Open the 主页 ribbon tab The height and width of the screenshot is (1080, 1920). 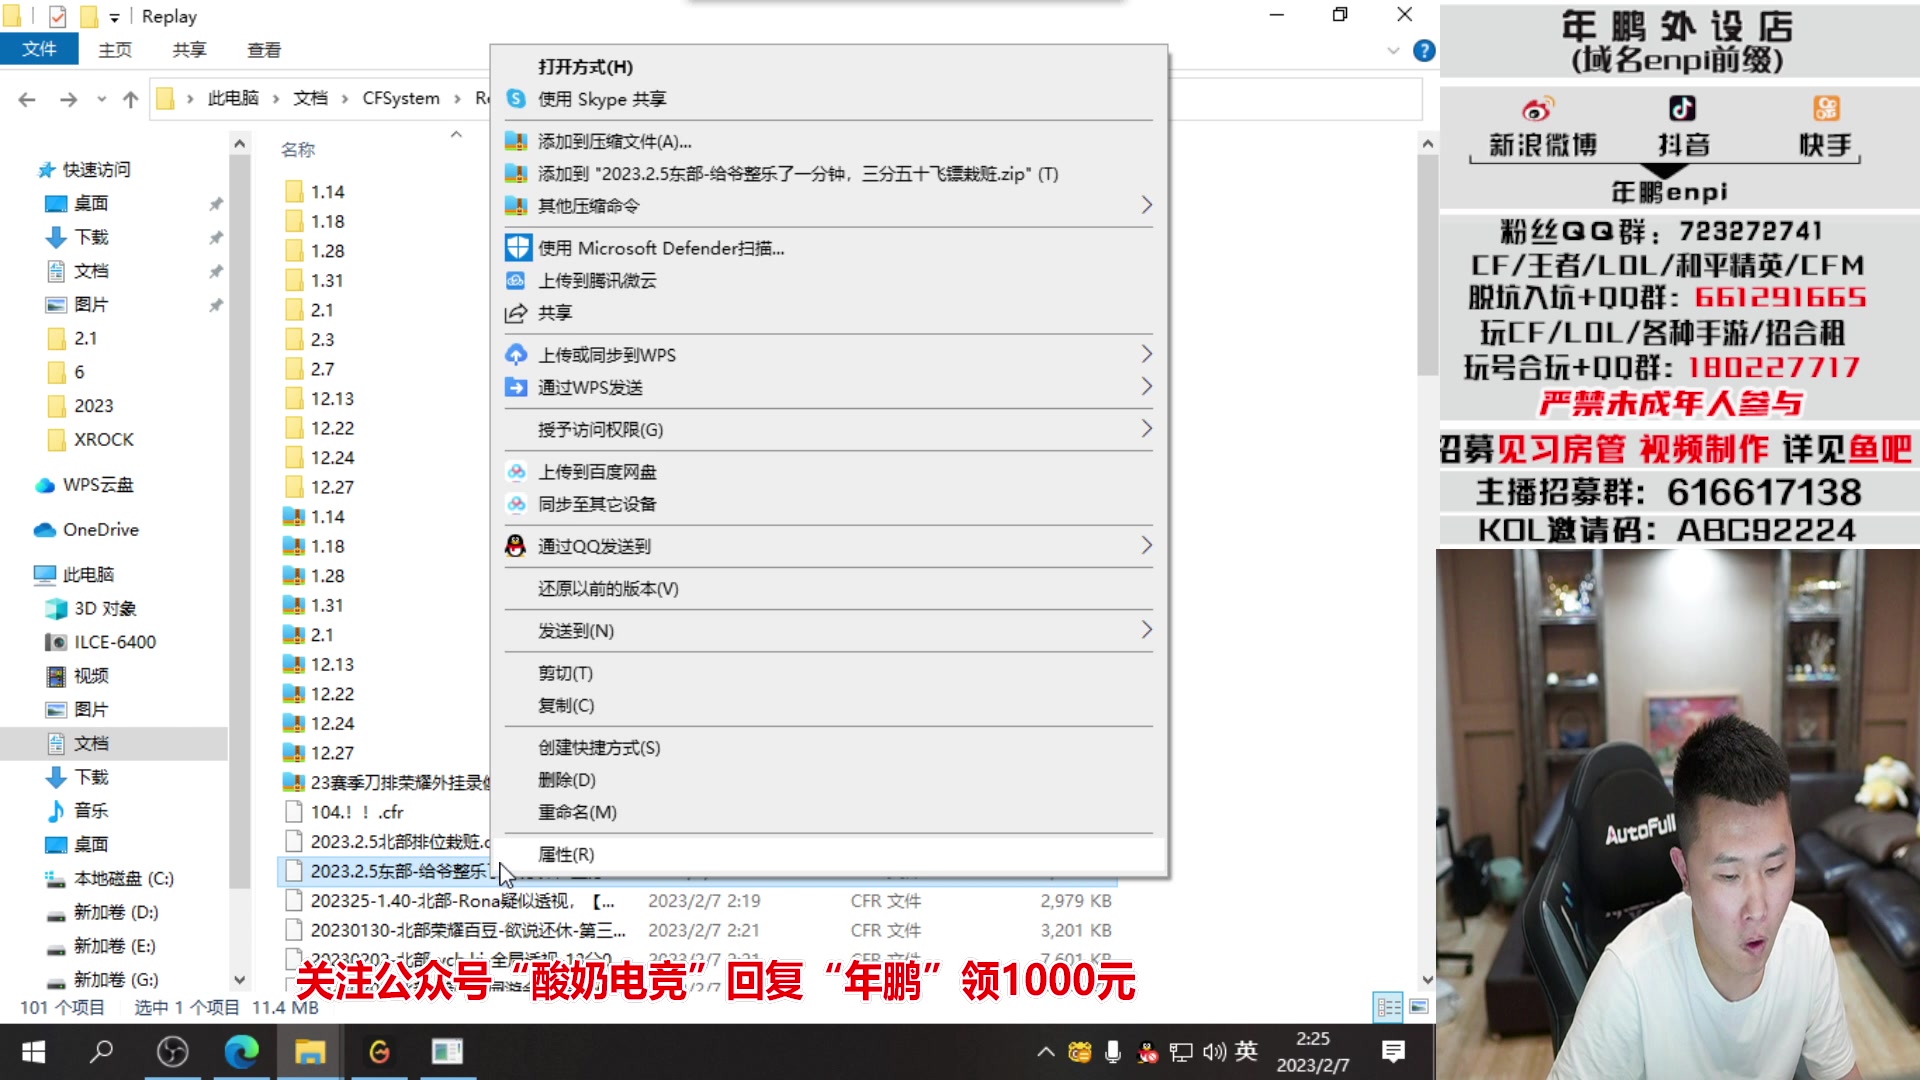[x=115, y=50]
